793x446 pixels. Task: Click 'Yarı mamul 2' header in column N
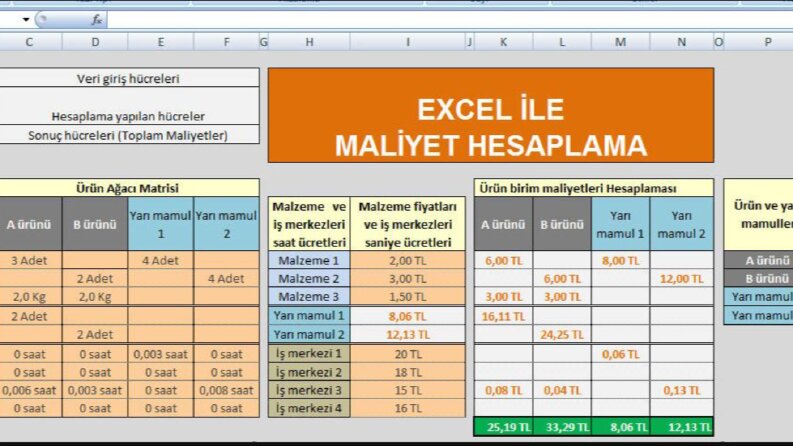pos(682,224)
